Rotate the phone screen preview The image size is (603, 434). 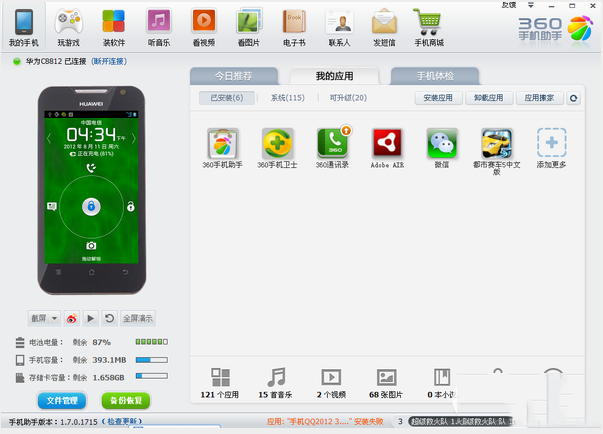(109, 318)
